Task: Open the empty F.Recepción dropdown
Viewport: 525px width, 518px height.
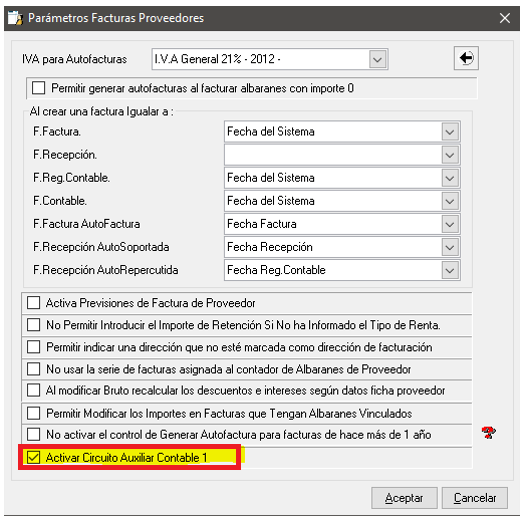Action: click(450, 155)
